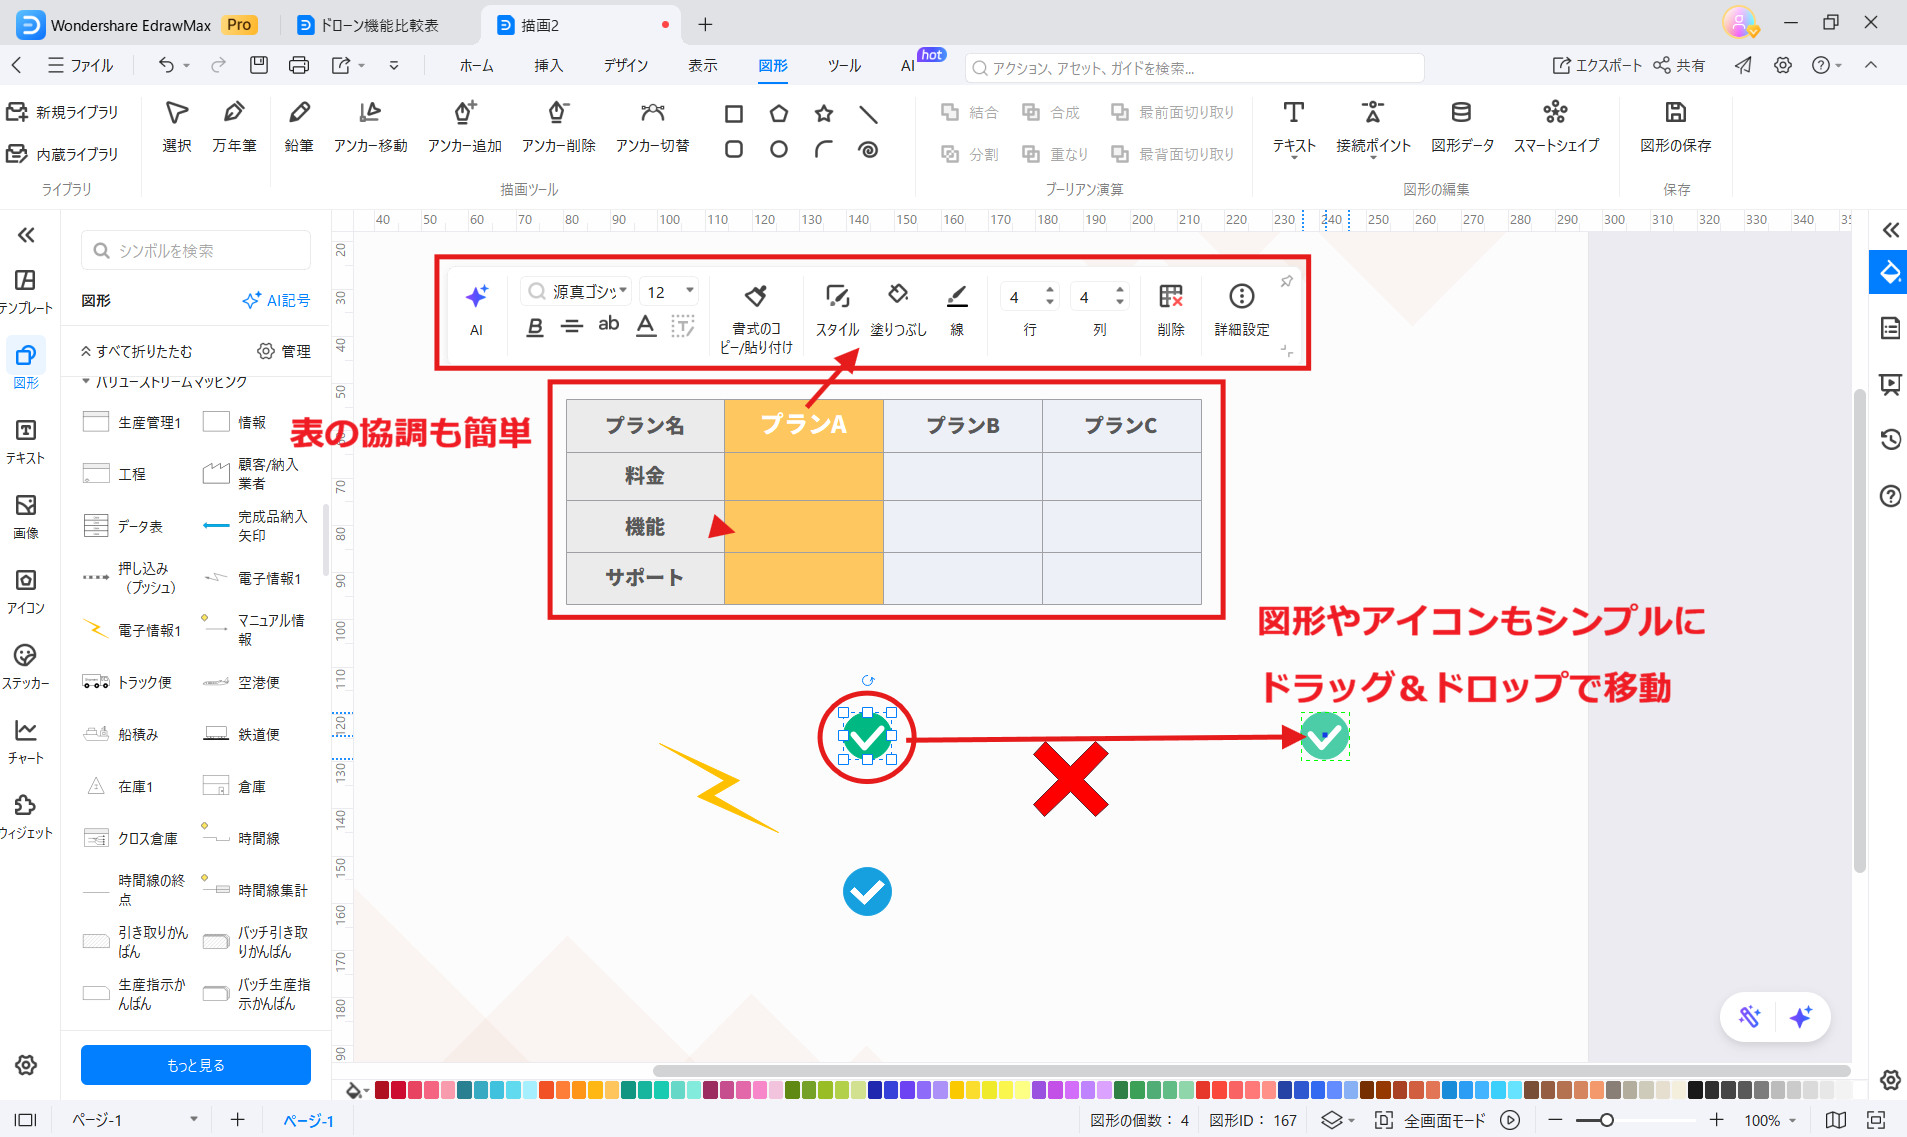Pick the black color swatch in palette

point(1696,1090)
